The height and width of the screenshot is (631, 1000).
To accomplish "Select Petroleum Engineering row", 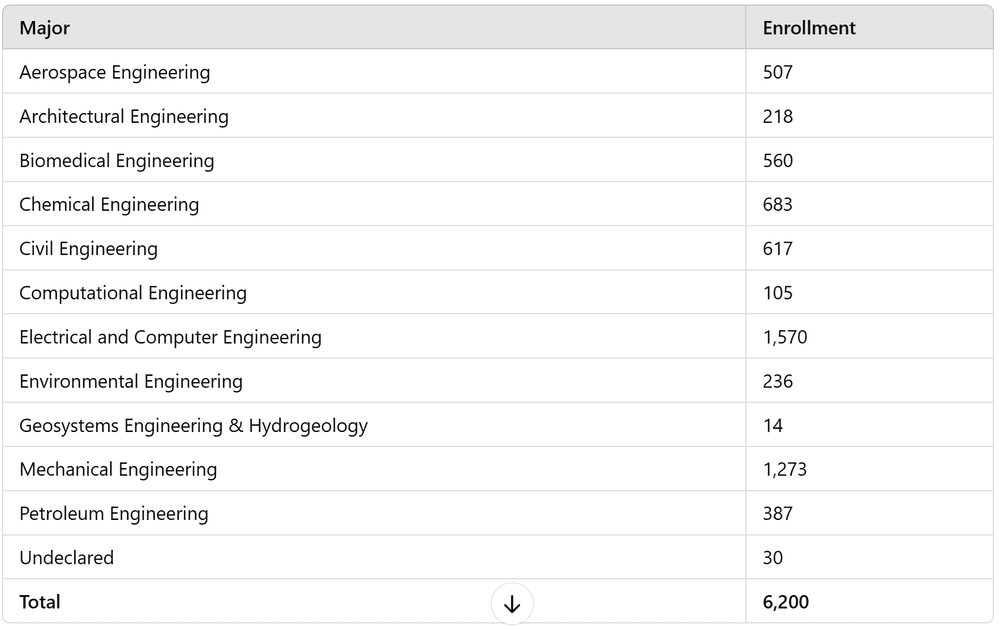I will pyautogui.click(x=497, y=514).
